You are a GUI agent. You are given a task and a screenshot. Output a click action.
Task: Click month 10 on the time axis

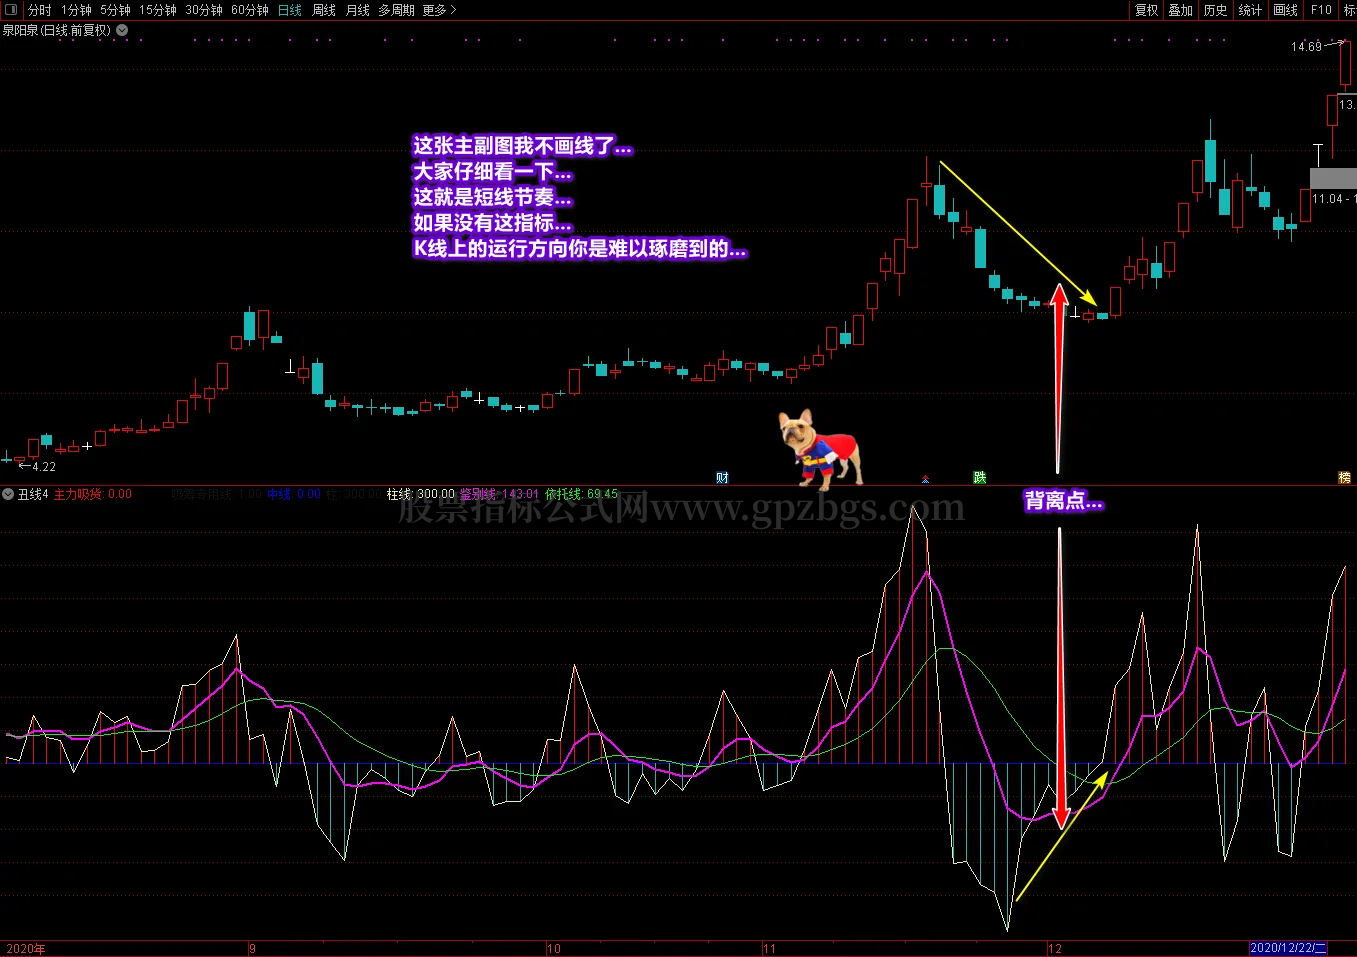pyautogui.click(x=554, y=949)
